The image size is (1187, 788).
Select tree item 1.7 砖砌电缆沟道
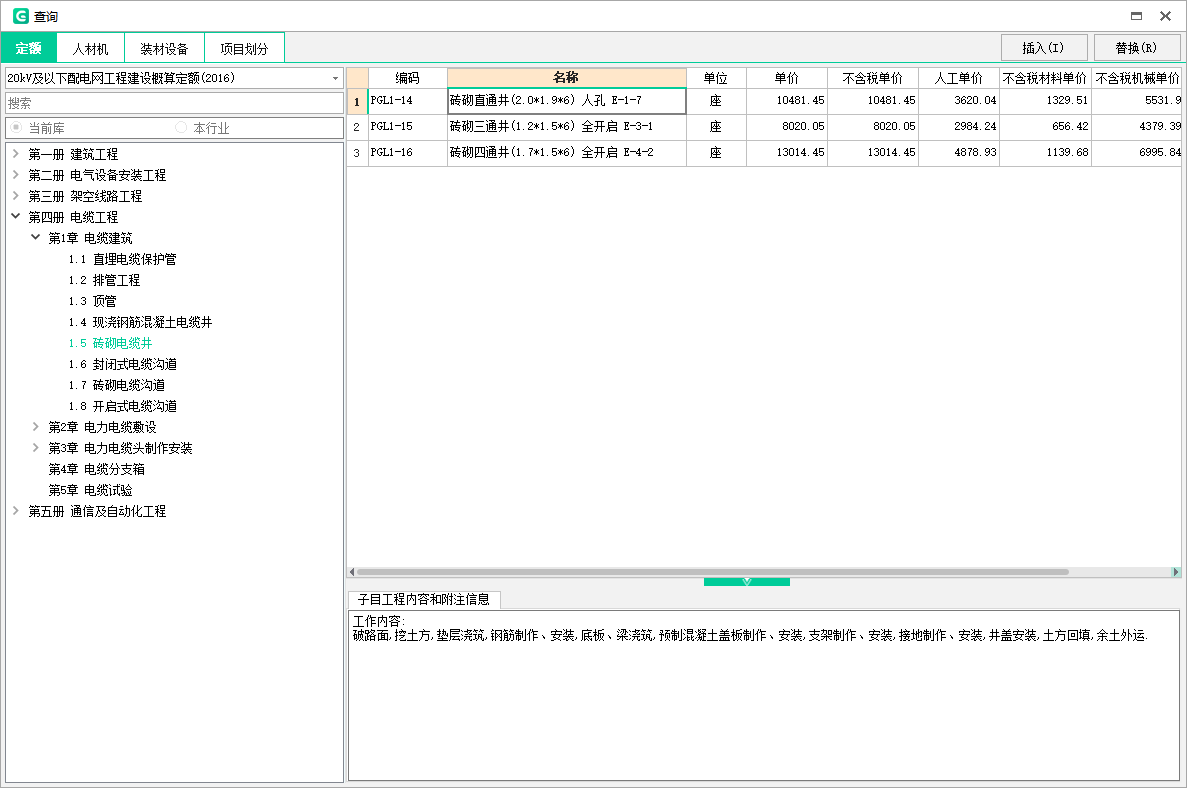pos(117,385)
